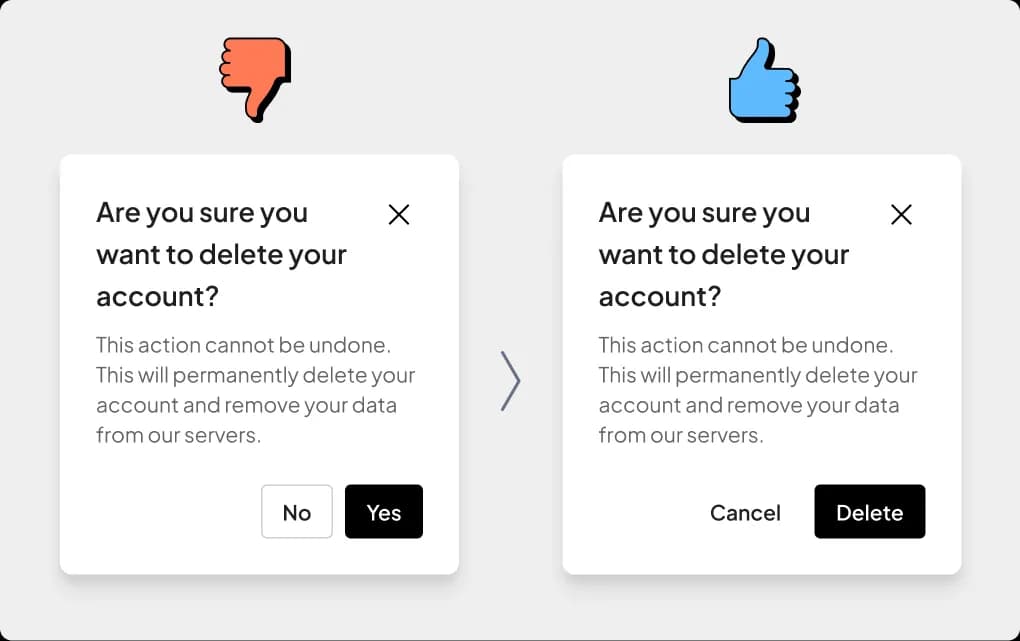Click the chevron arrow between the dialogs

tap(510, 381)
